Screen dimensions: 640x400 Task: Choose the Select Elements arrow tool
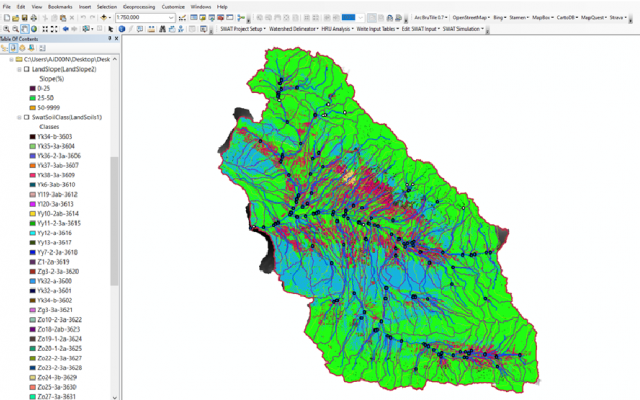(111, 29)
